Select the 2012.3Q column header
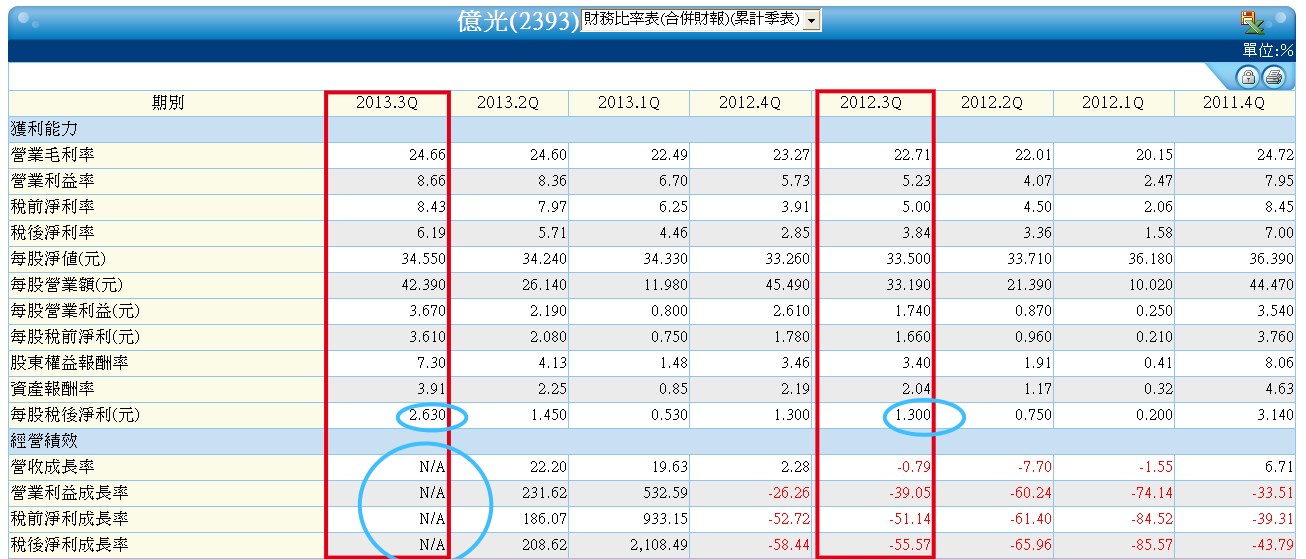The width and height of the screenshot is (1306, 559). tap(871, 103)
